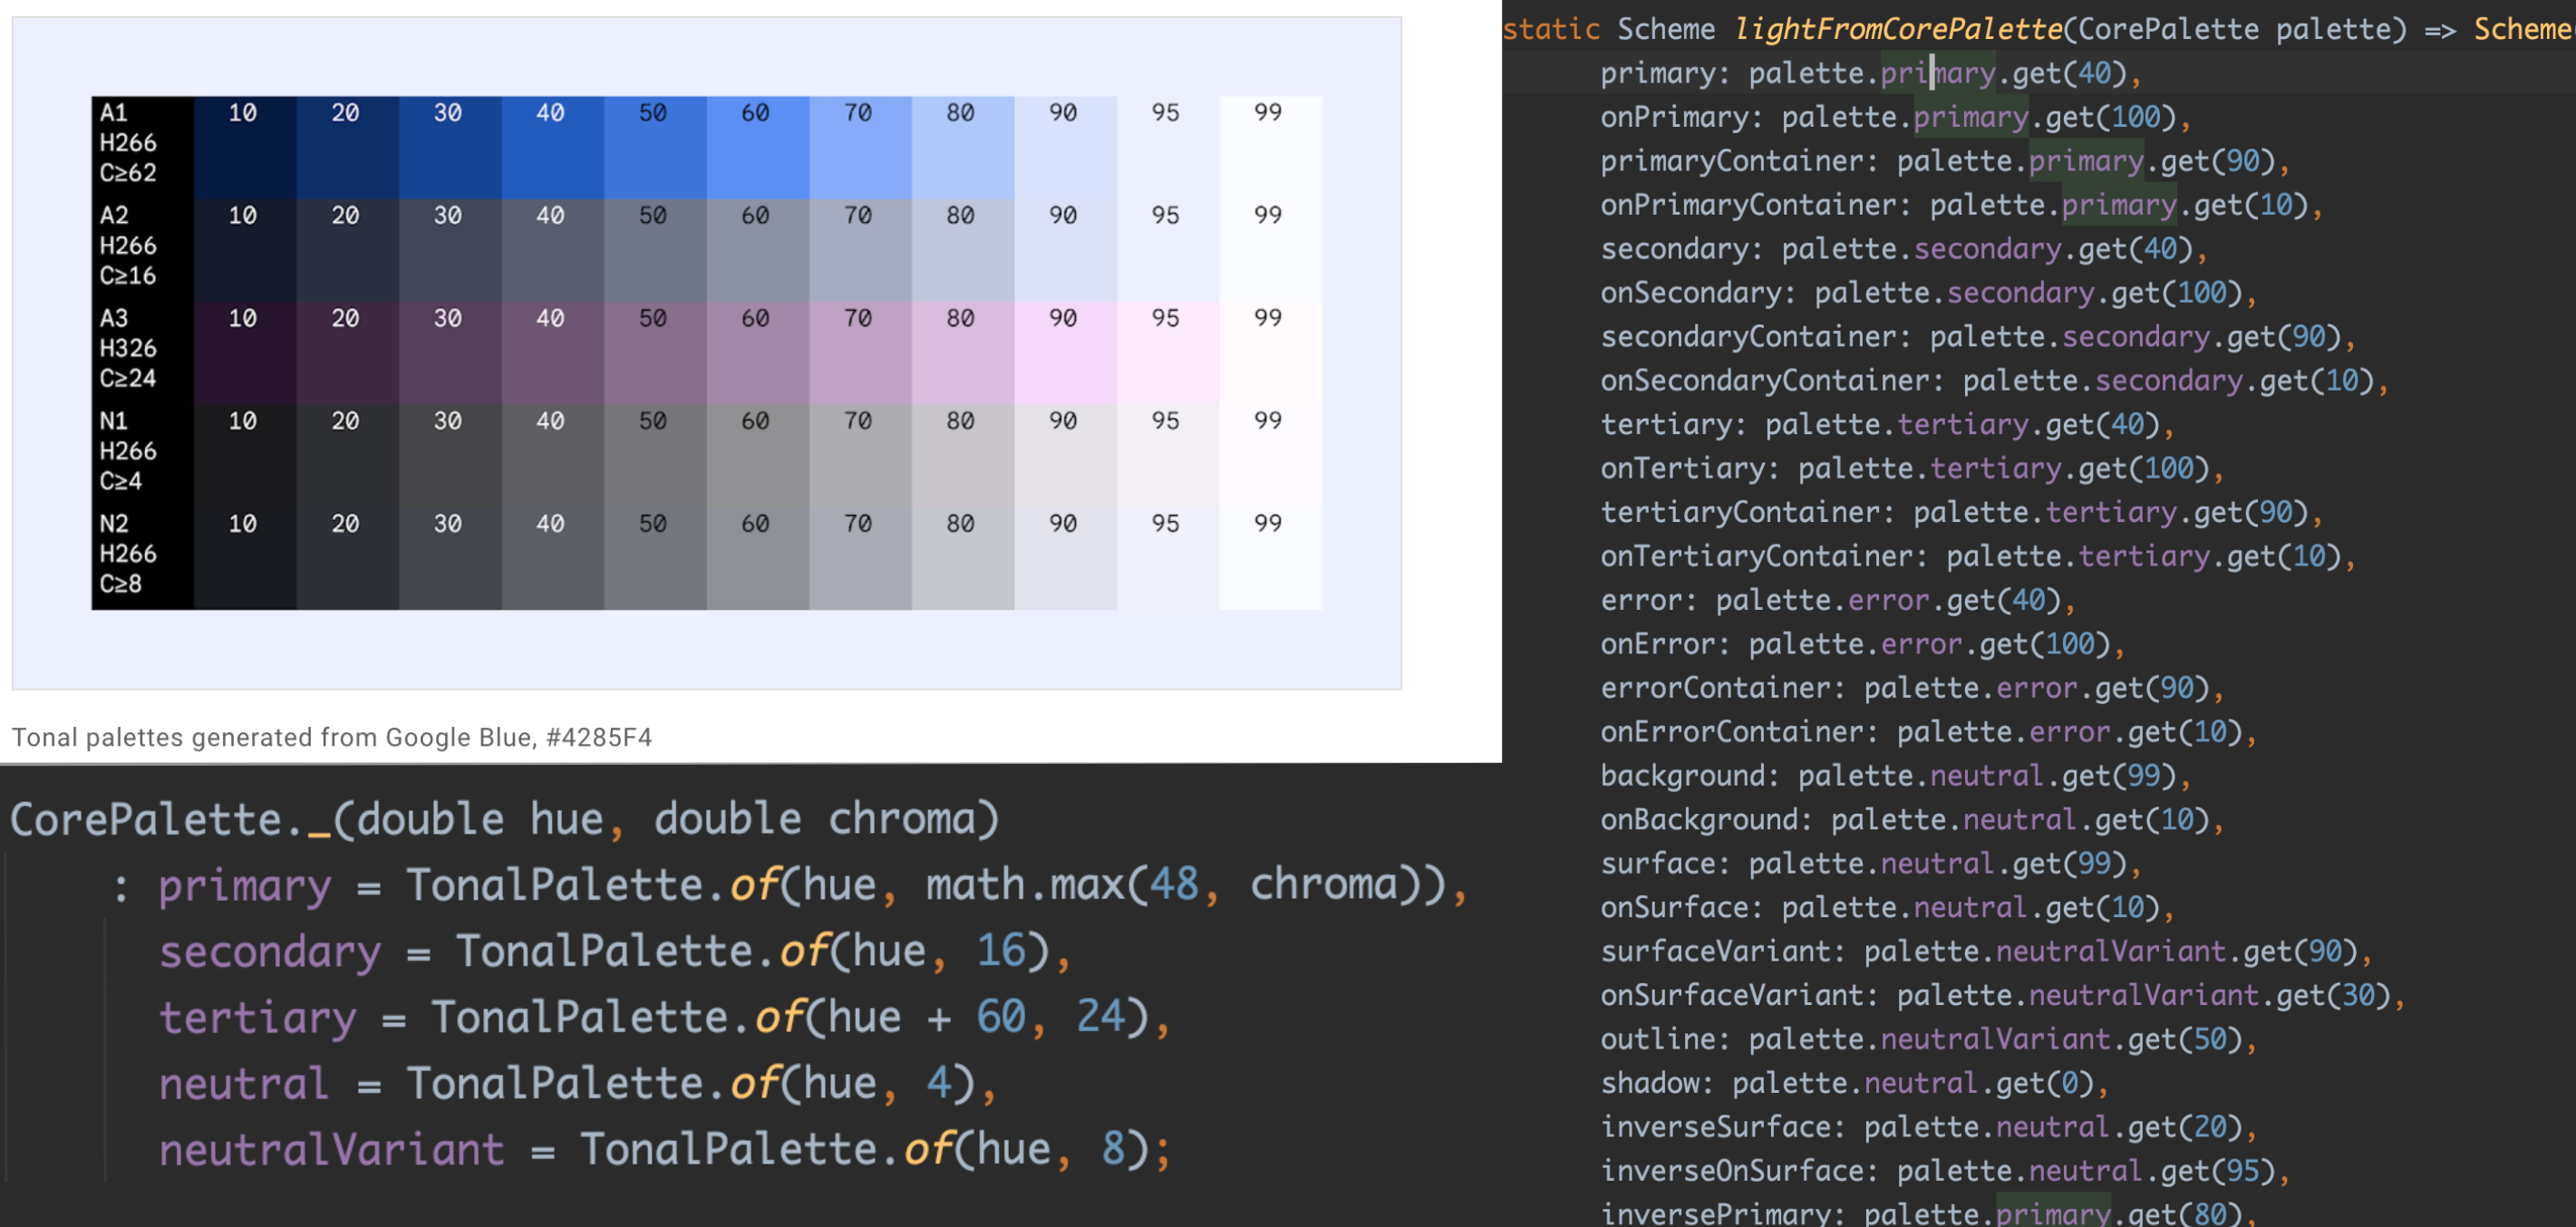This screenshot has height=1227, width=2576.
Task: Click the lightFromCorePalette method name
Action: (1897, 29)
